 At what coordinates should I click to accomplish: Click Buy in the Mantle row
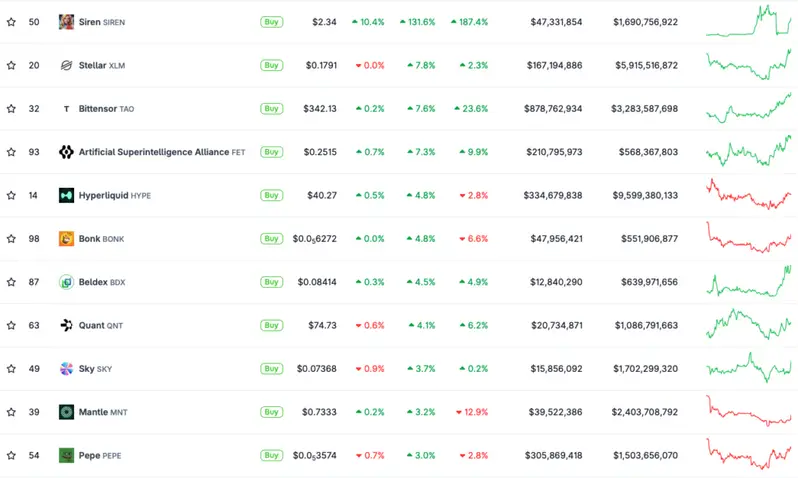tap(271, 412)
